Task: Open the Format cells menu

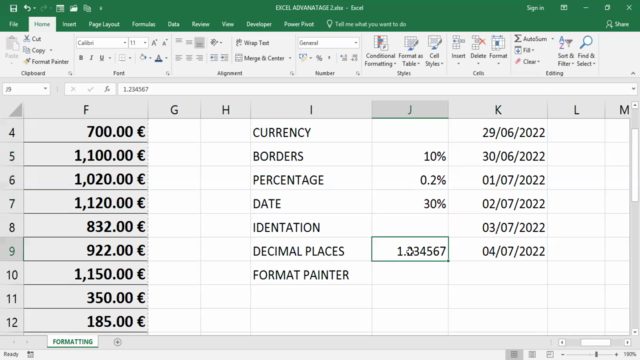Action: (498, 51)
